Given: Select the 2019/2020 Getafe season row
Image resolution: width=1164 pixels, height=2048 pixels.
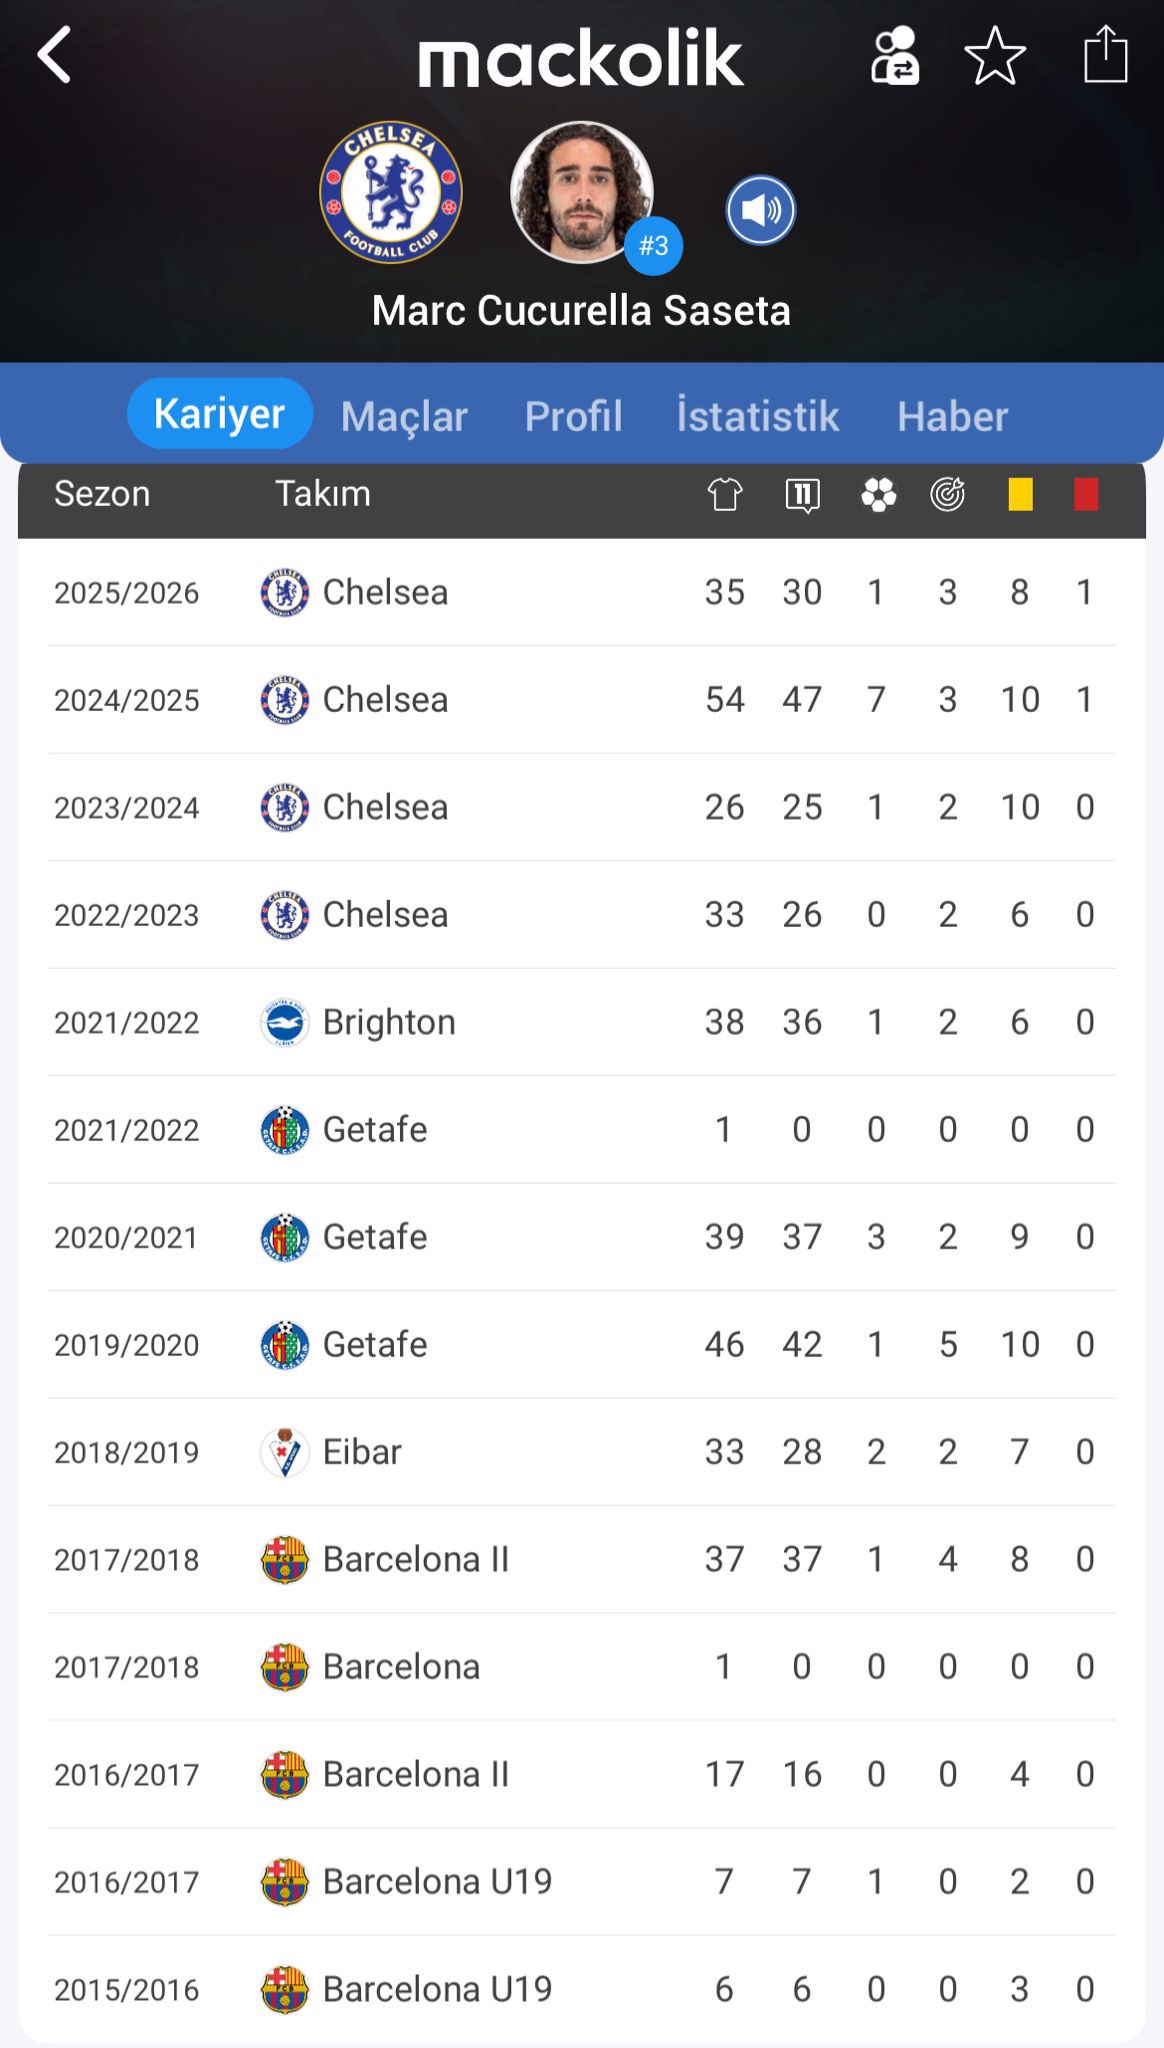Looking at the screenshot, I should point(581,1345).
